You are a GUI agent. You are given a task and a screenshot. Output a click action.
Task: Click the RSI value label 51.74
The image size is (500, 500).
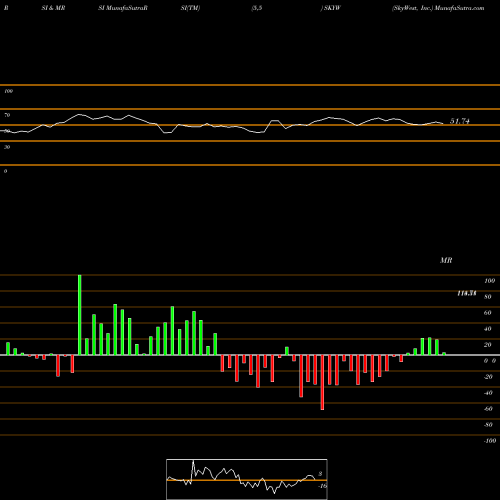tap(460, 121)
